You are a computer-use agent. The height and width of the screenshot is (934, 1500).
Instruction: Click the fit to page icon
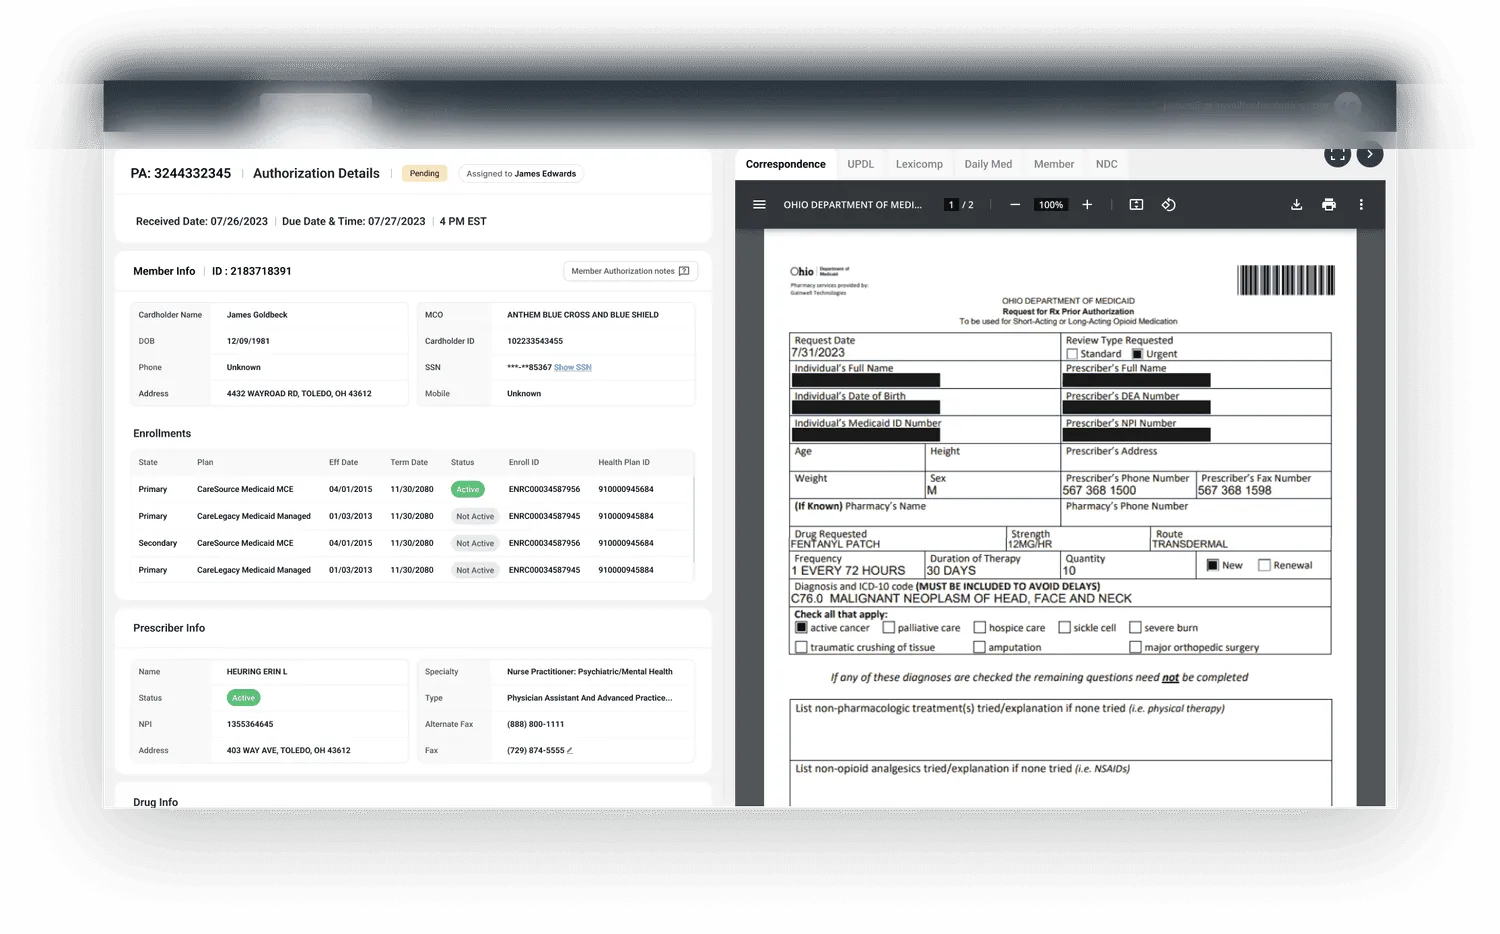coord(1136,205)
